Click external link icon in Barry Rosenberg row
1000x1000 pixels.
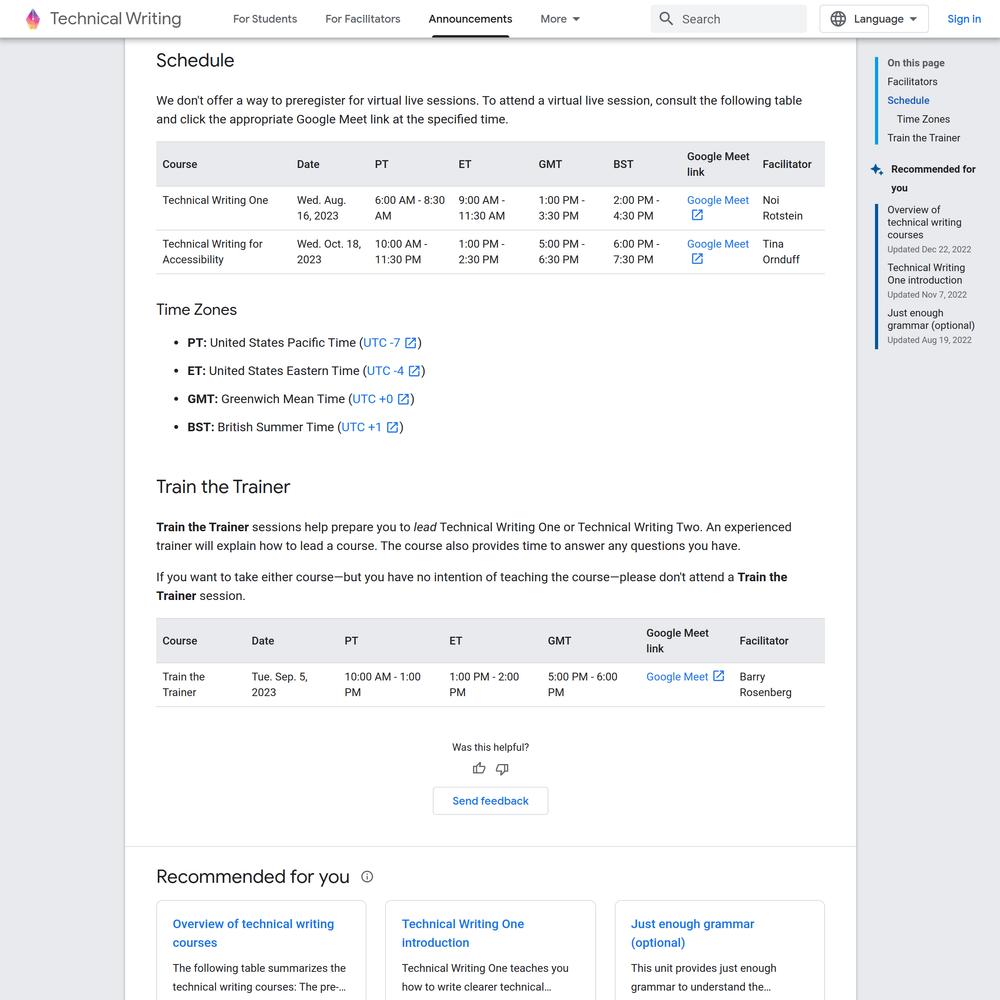pos(718,676)
